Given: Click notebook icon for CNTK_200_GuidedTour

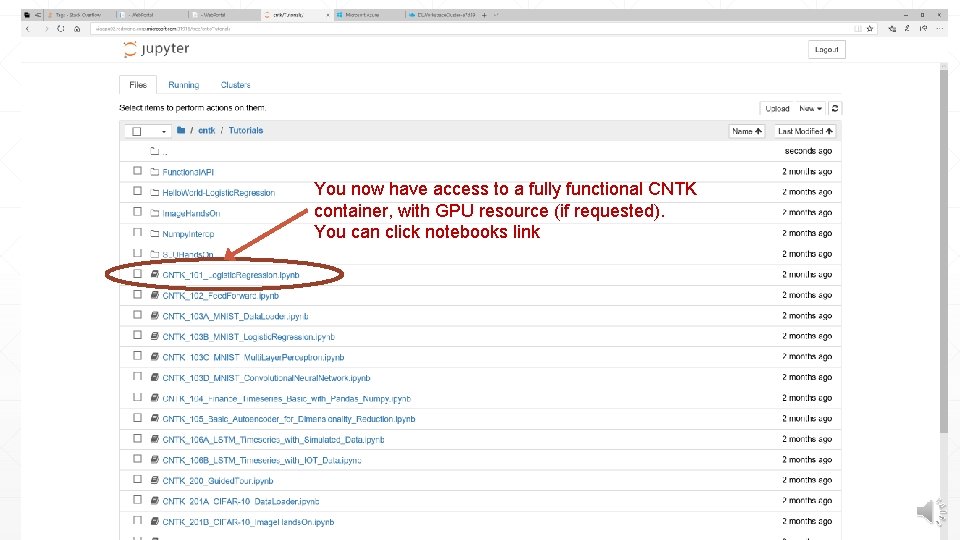Looking at the screenshot, I should click(x=155, y=481).
